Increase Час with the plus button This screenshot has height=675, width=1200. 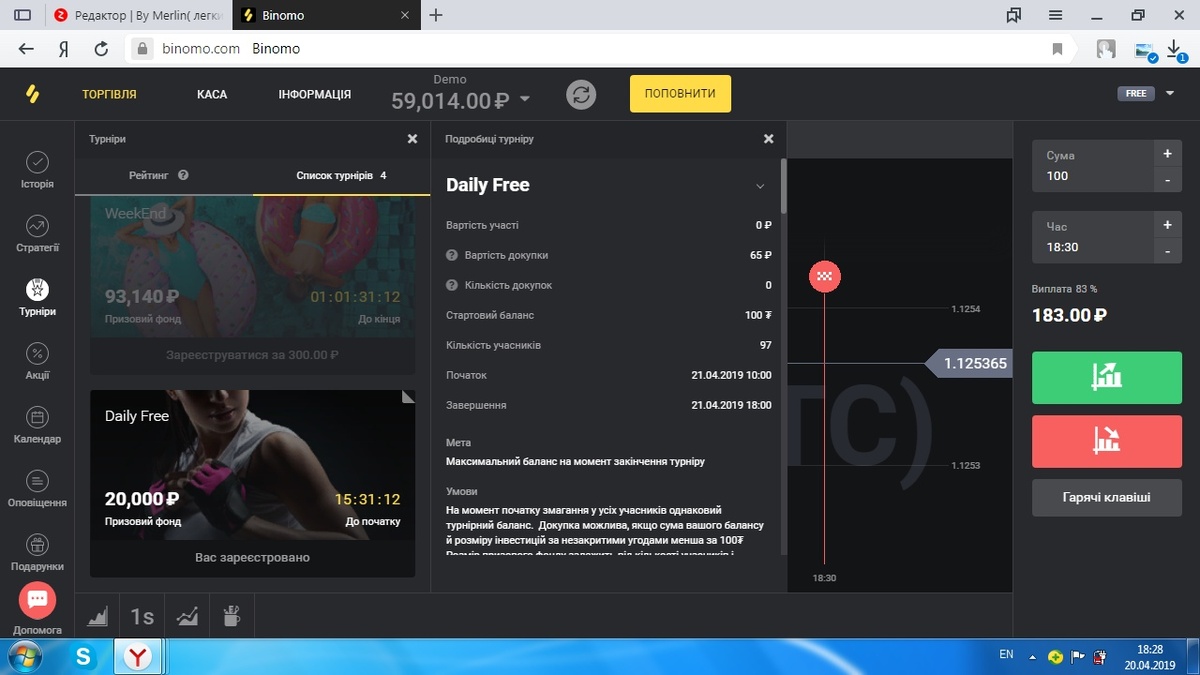tap(1167, 224)
